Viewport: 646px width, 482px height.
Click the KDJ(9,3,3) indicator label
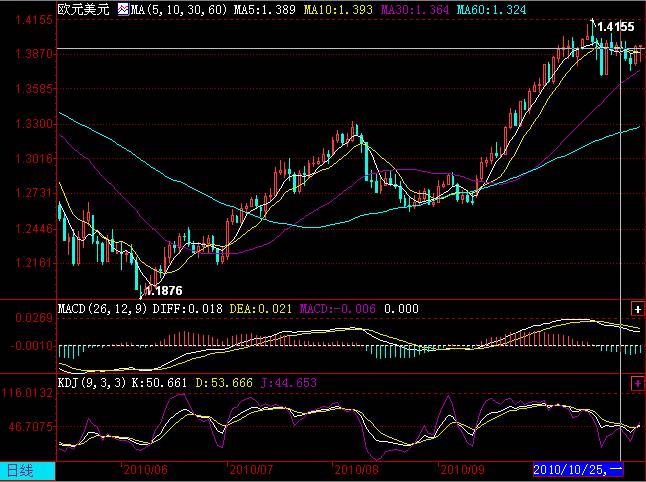pyautogui.click(x=91, y=383)
